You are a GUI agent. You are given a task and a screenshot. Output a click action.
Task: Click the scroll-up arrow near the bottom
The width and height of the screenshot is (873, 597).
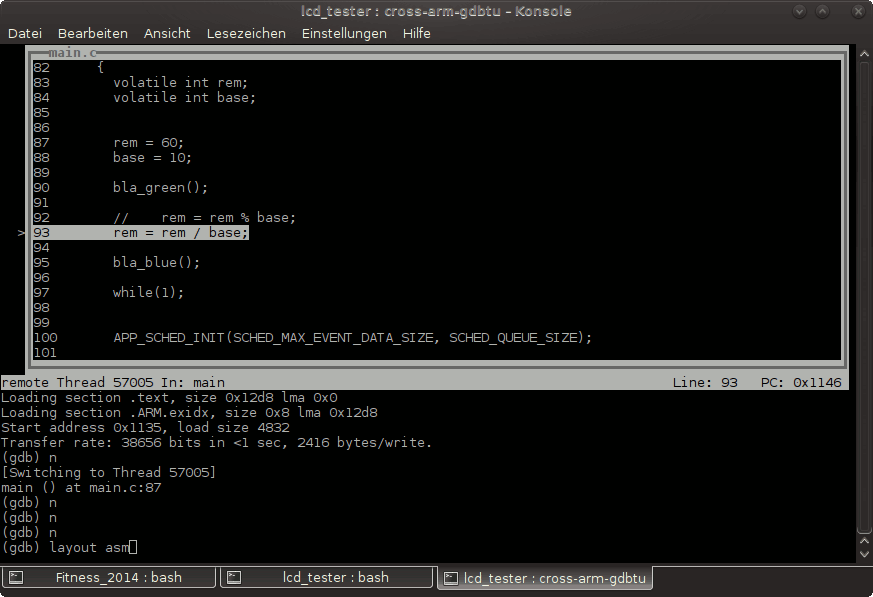[864, 540]
